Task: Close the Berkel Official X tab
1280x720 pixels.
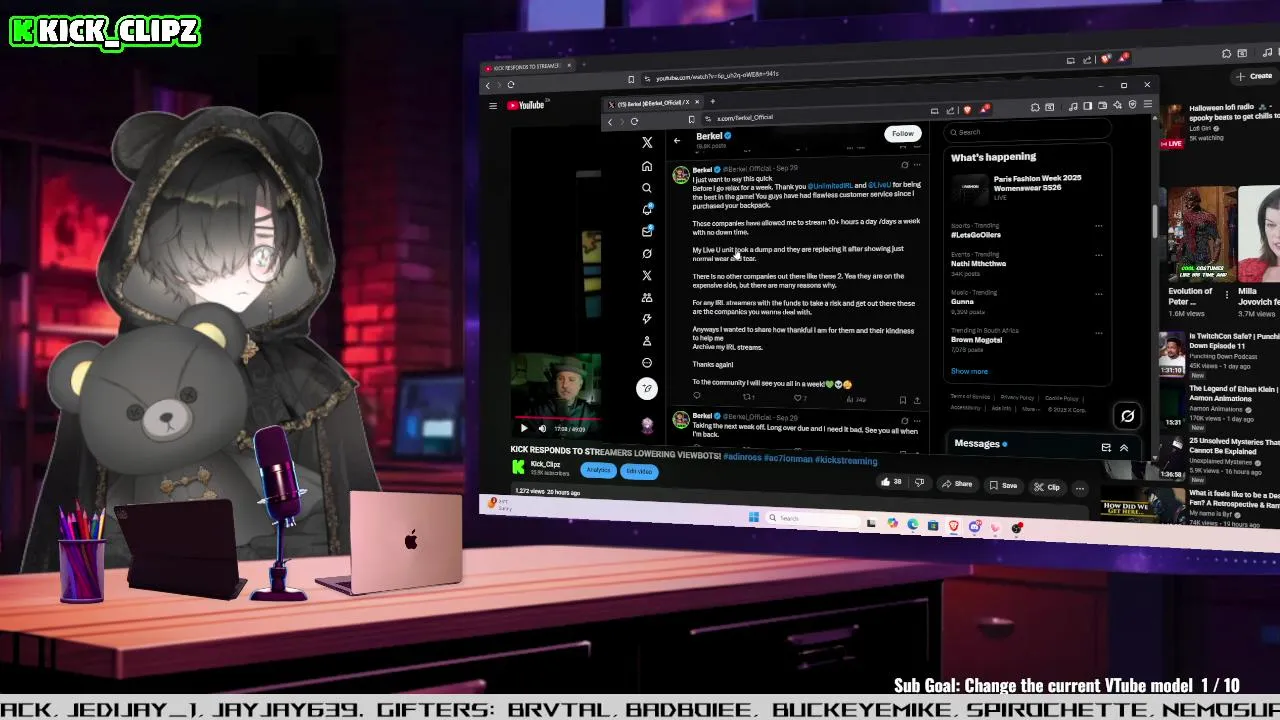Action: pos(699,102)
